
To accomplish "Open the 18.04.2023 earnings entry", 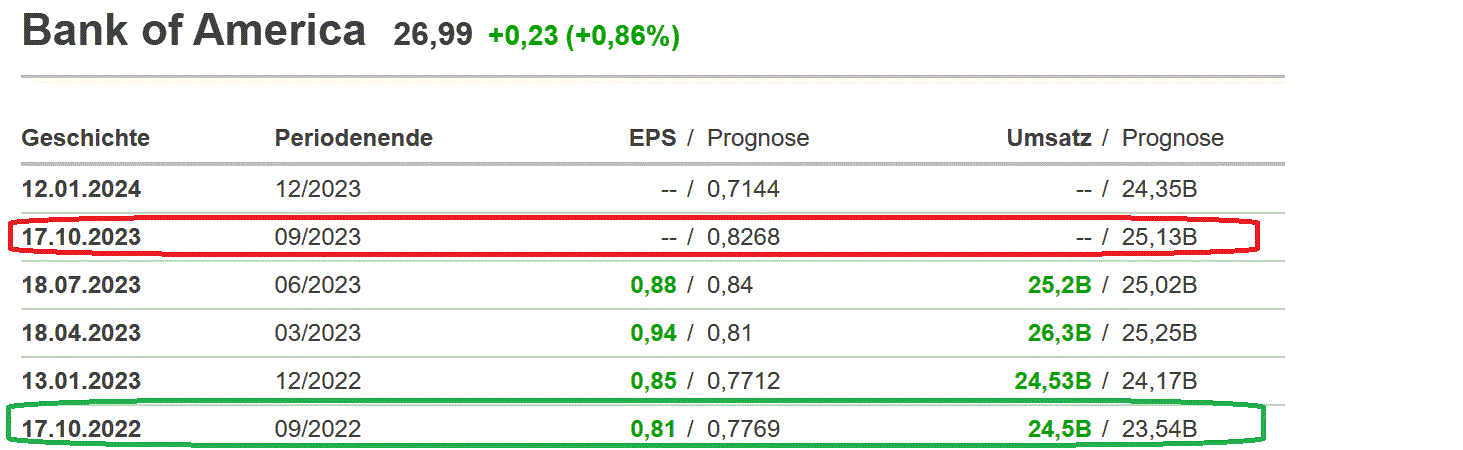I will coord(82,333).
